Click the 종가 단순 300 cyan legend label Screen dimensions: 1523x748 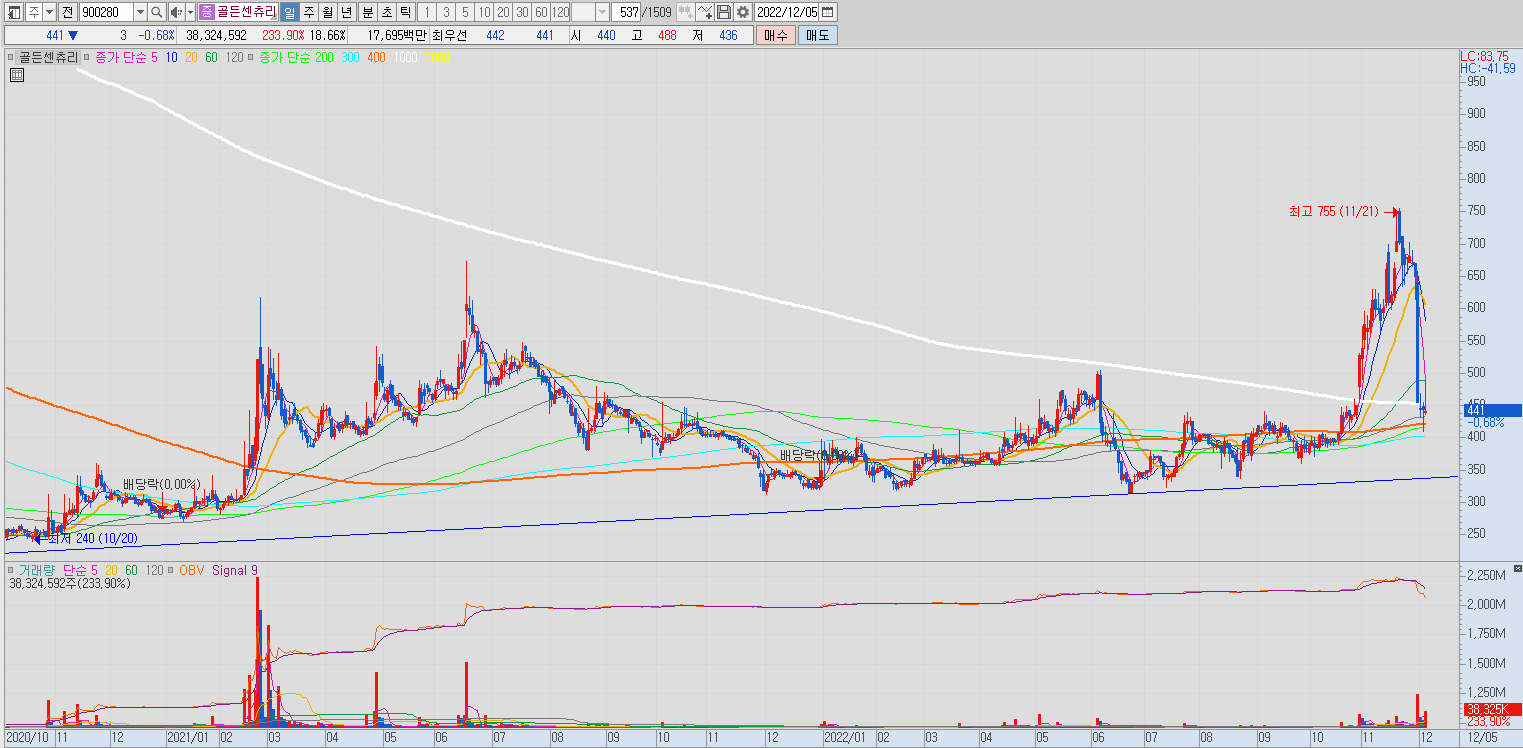click(x=350, y=57)
